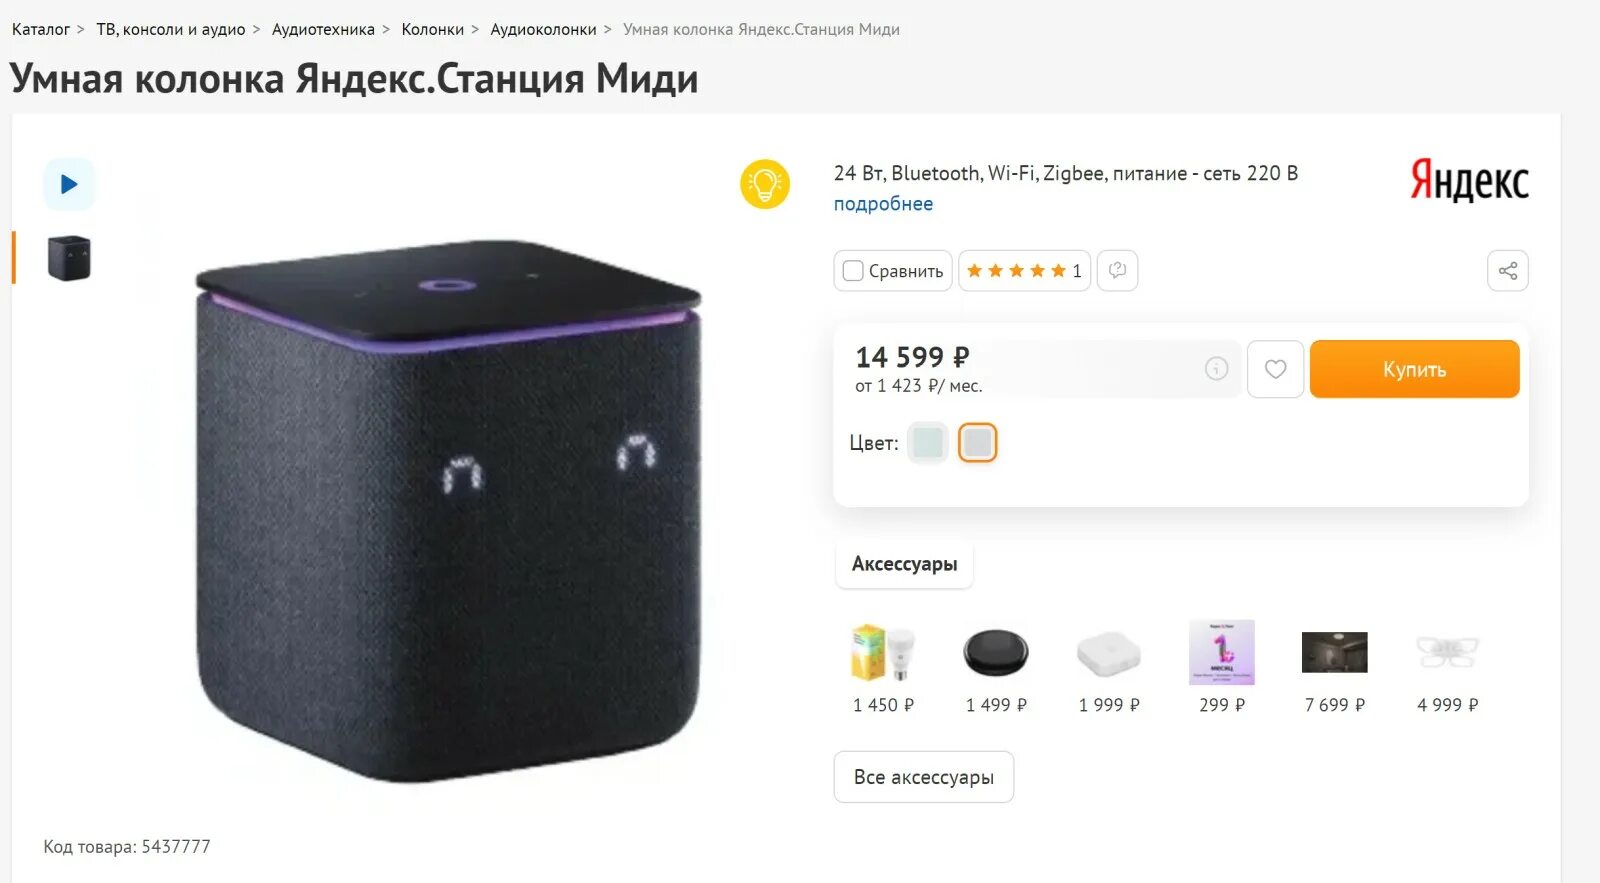Select the light green color swatch
This screenshot has width=1600, height=883.
pyautogui.click(x=928, y=442)
